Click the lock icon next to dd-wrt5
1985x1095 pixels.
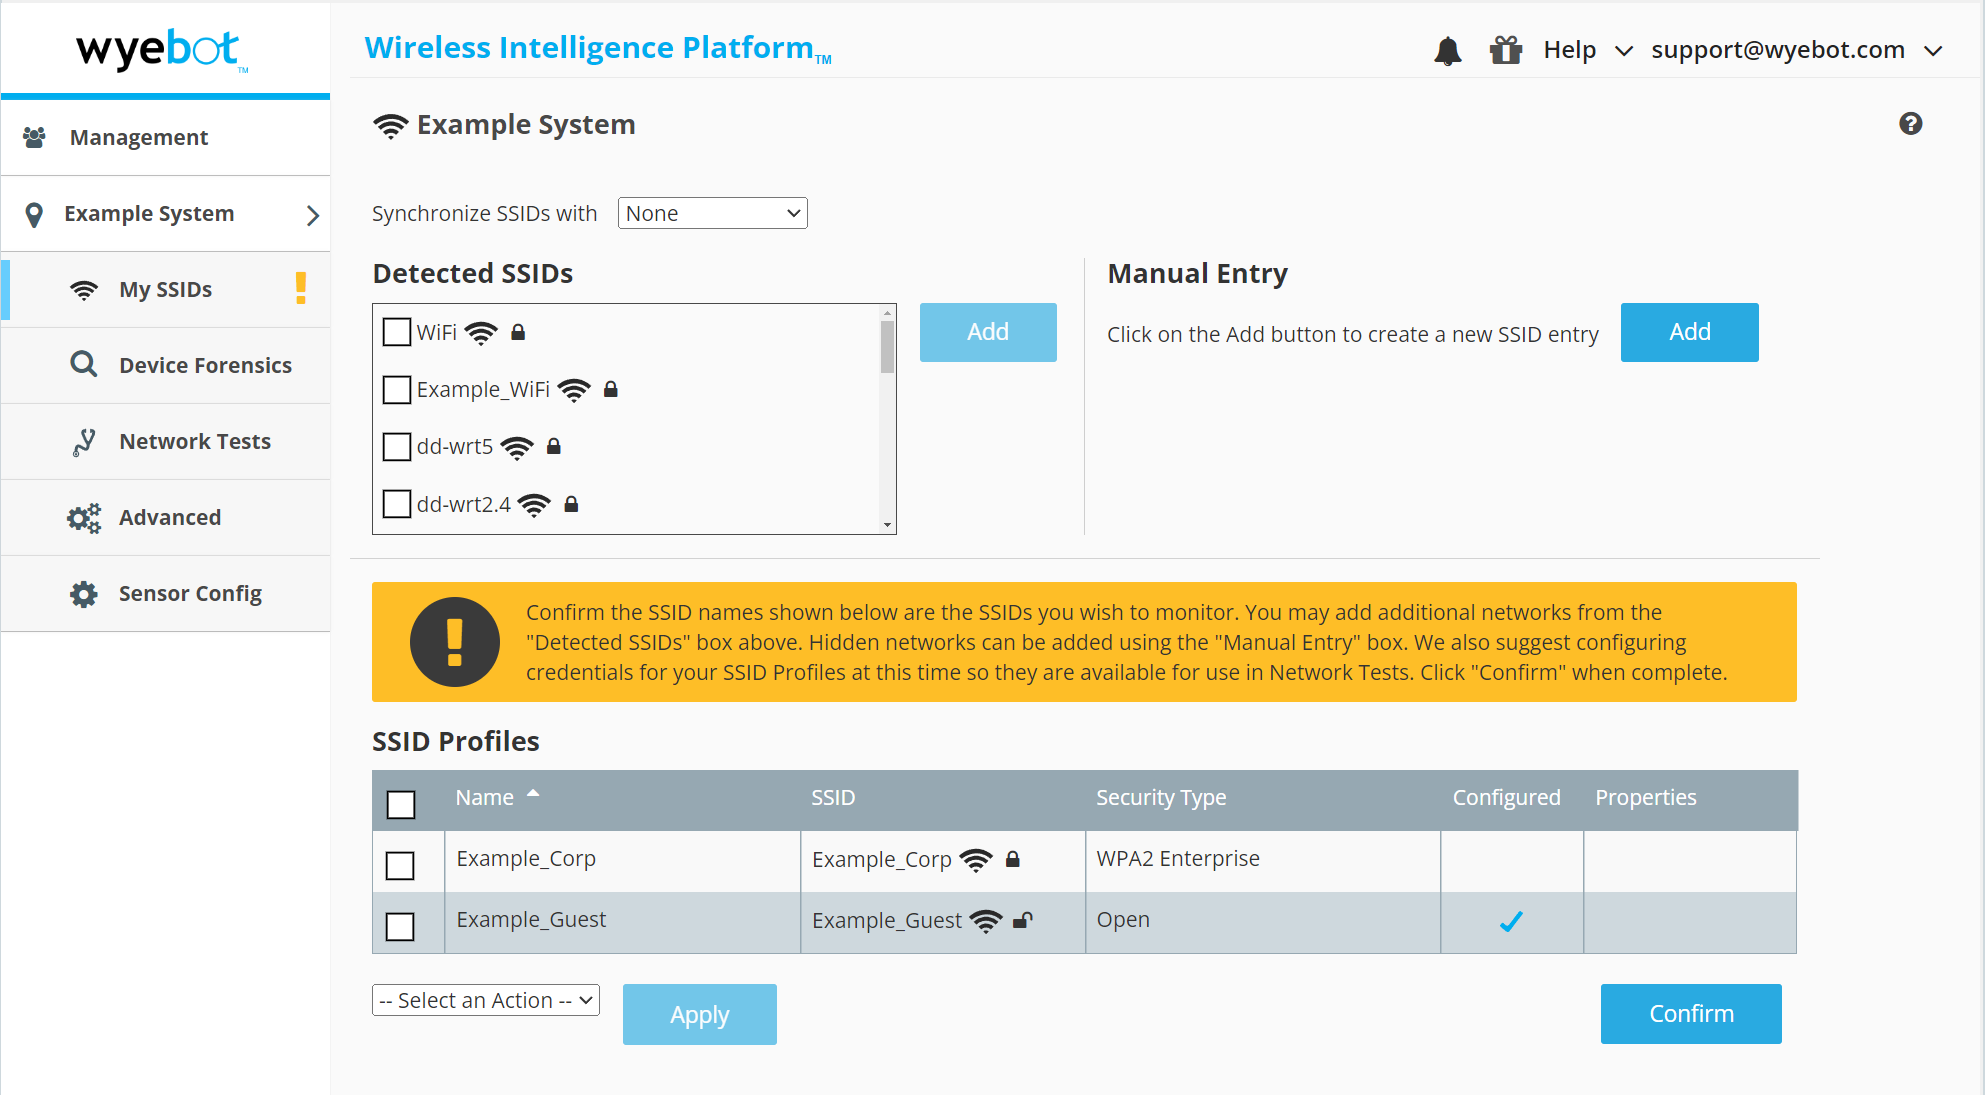pos(554,446)
